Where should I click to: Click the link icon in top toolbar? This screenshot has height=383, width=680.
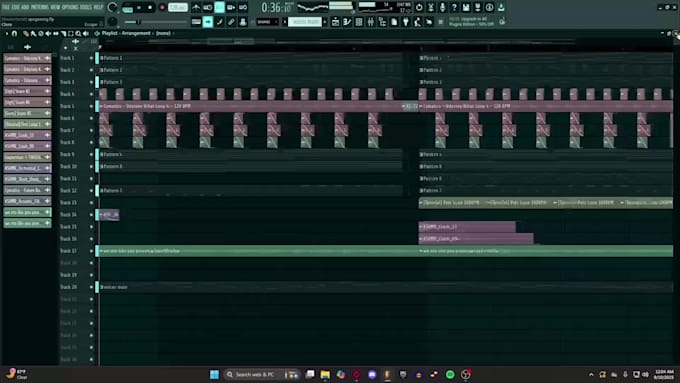[x=231, y=22]
